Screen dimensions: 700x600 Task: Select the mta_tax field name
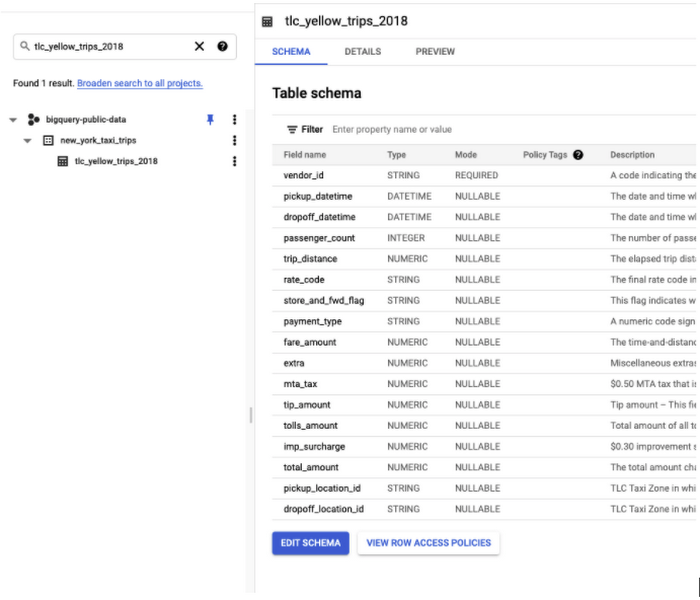click(x=300, y=384)
